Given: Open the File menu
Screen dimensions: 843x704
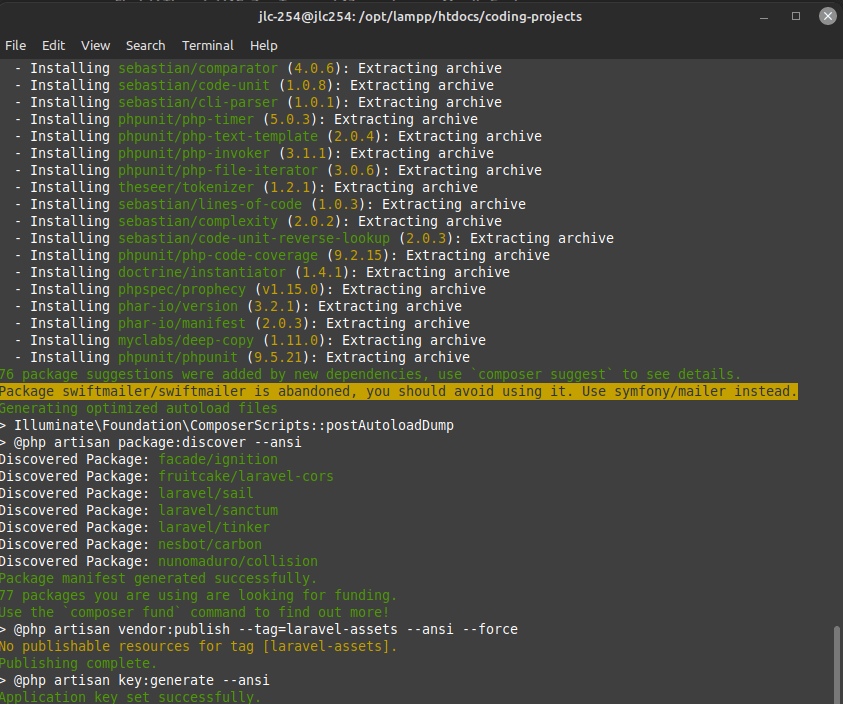Looking at the screenshot, I should (15, 46).
